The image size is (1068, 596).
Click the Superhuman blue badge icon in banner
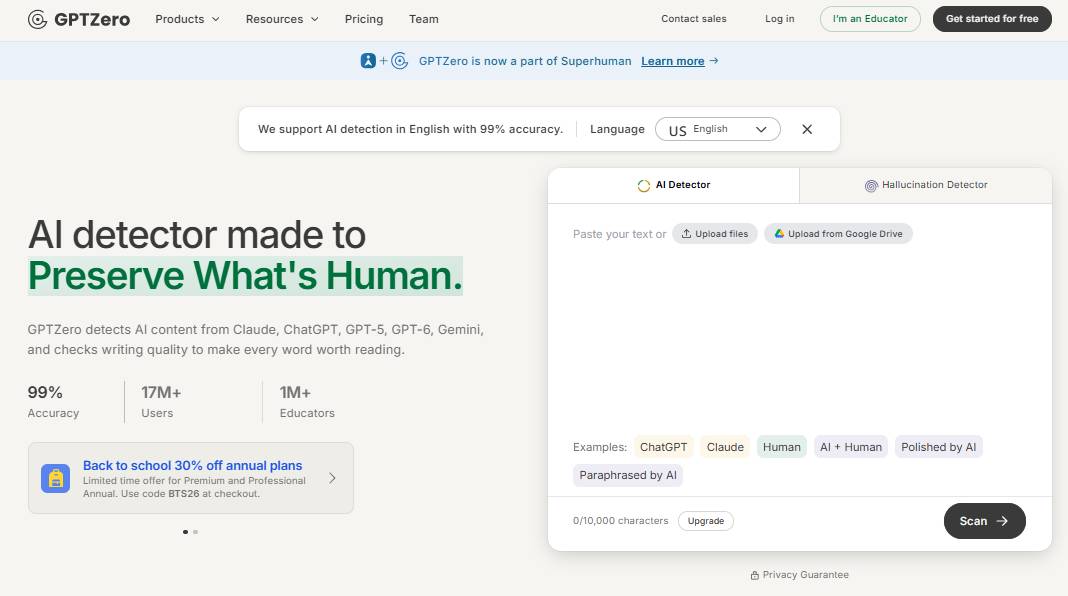[x=368, y=61]
